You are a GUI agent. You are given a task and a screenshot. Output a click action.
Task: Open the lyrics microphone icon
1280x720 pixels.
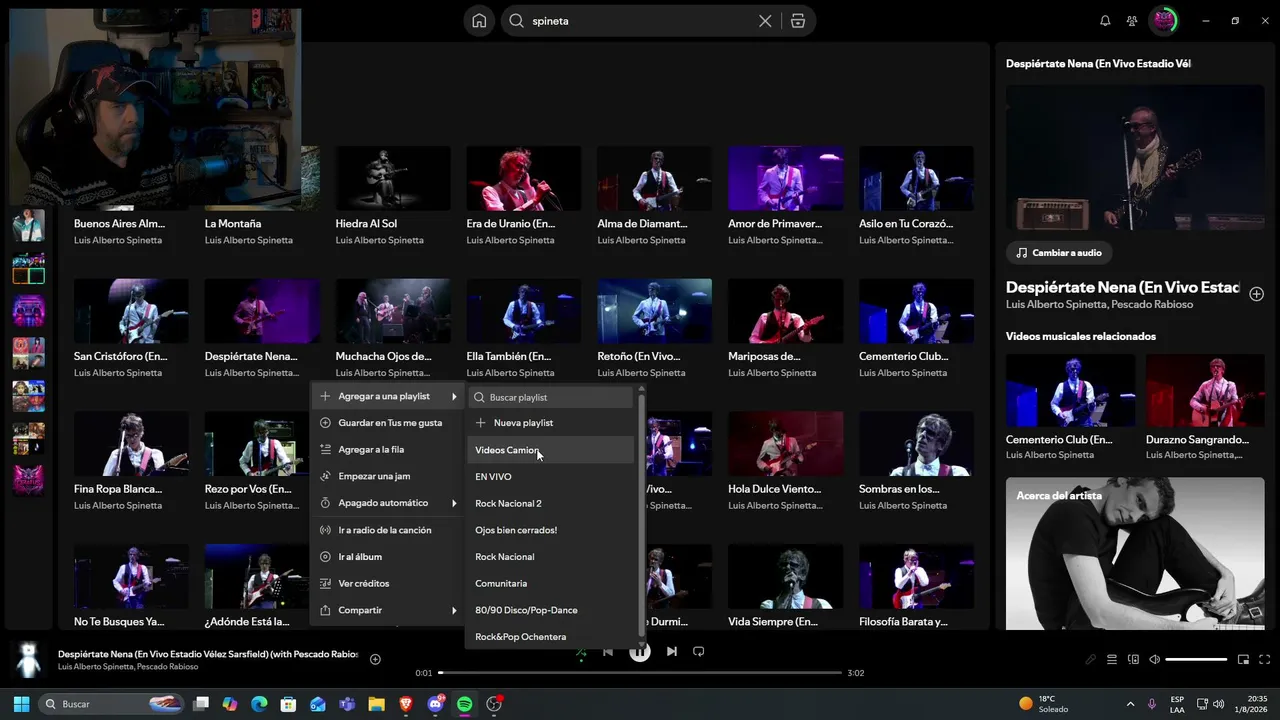[1091, 660]
